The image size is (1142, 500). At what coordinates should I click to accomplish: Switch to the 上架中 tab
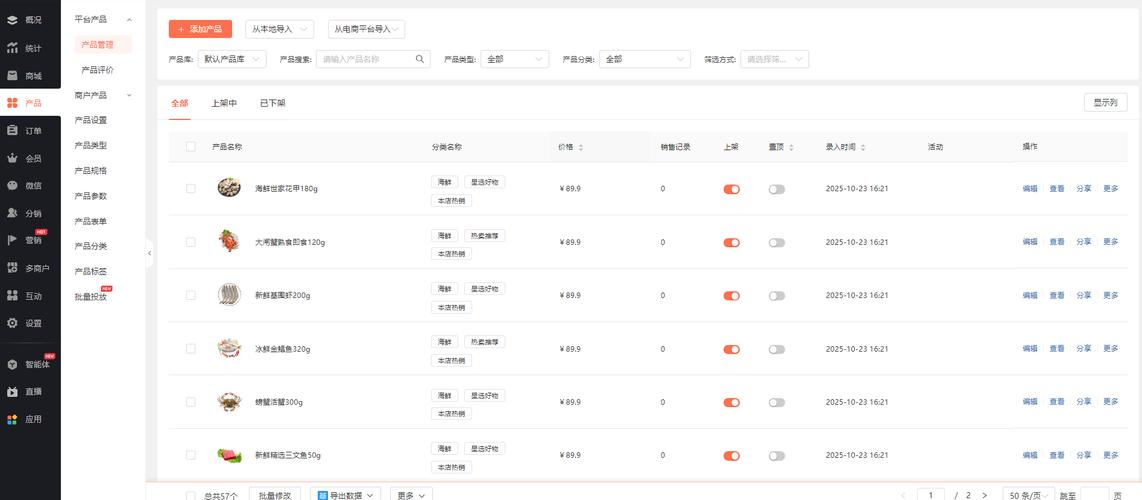(x=224, y=103)
